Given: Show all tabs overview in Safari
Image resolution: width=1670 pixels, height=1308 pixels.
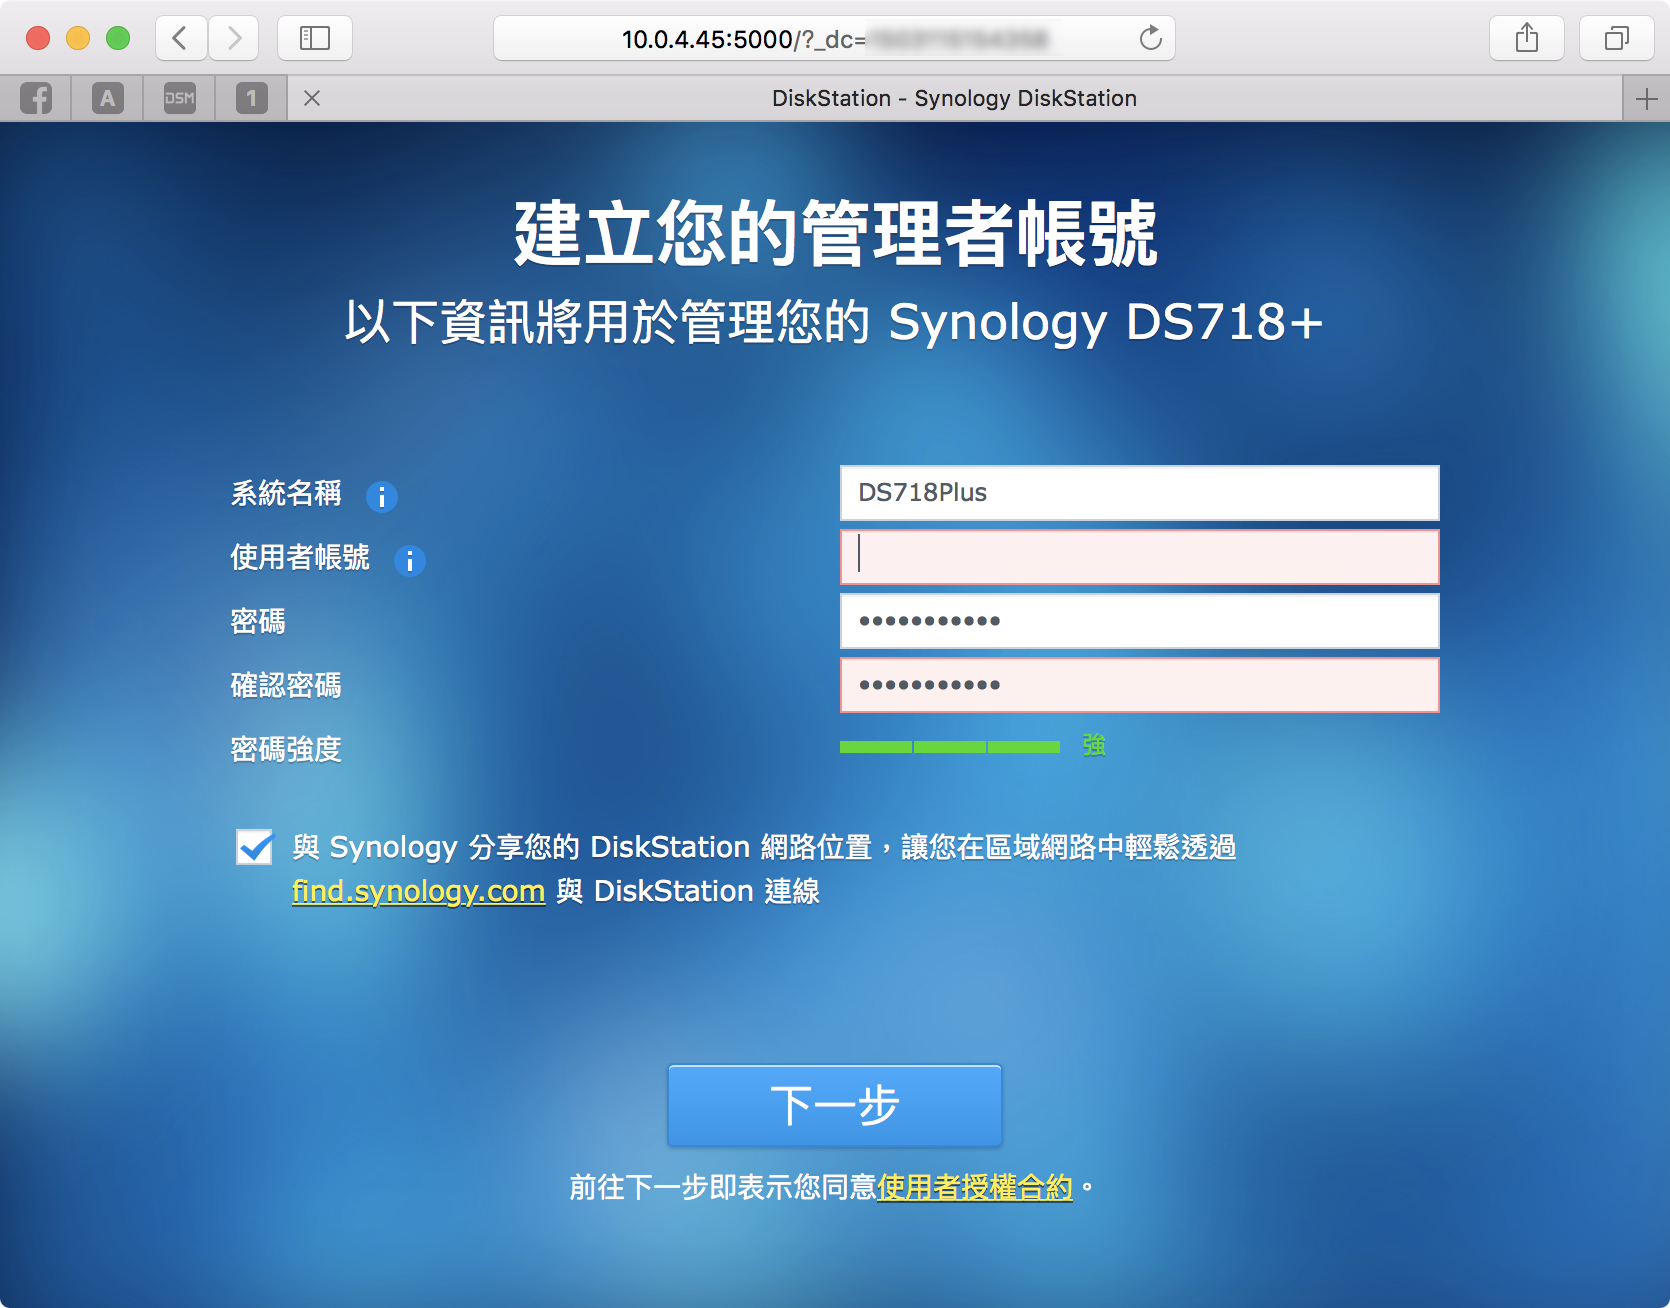Looking at the screenshot, I should (x=1616, y=39).
